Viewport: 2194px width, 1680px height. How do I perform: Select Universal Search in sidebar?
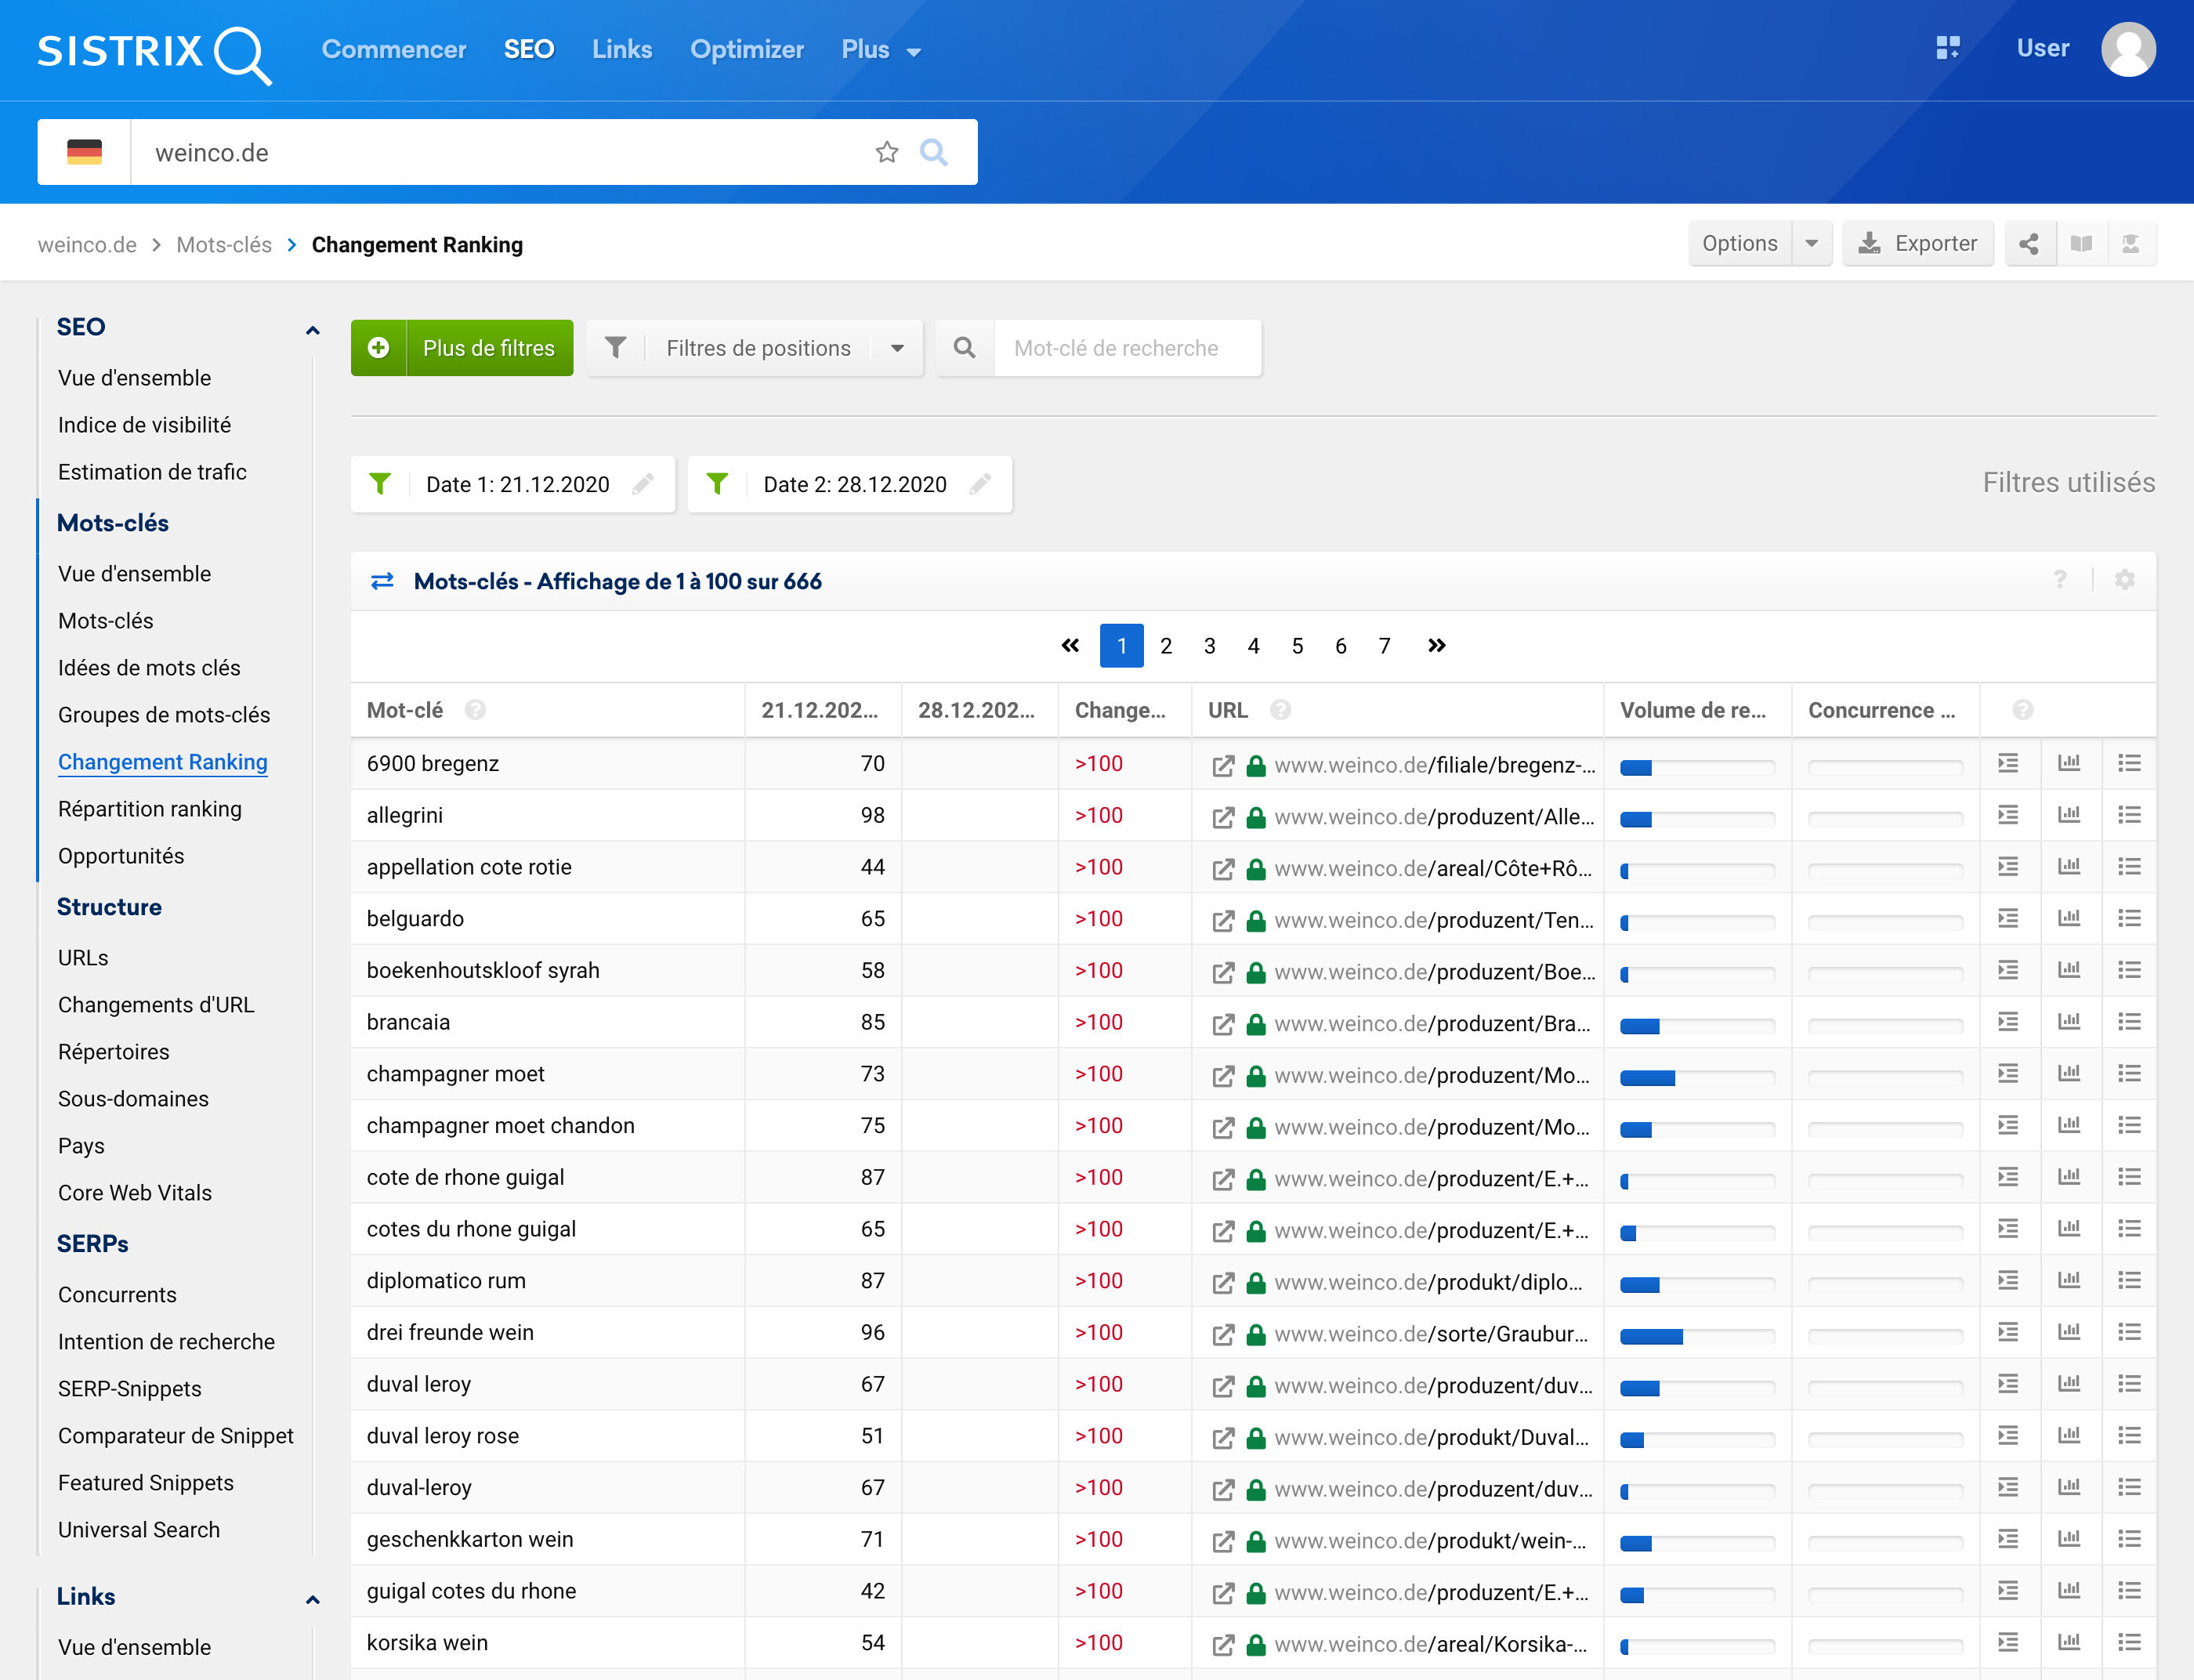click(139, 1530)
